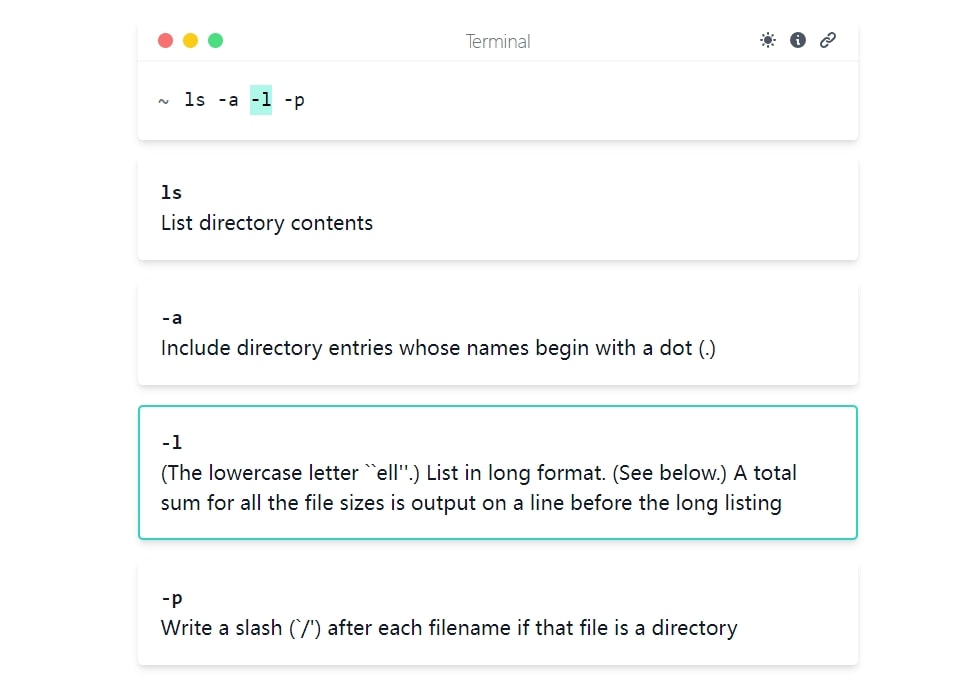Click the Terminal title text
The width and height of the screenshot is (954, 691).
[x=498, y=41]
